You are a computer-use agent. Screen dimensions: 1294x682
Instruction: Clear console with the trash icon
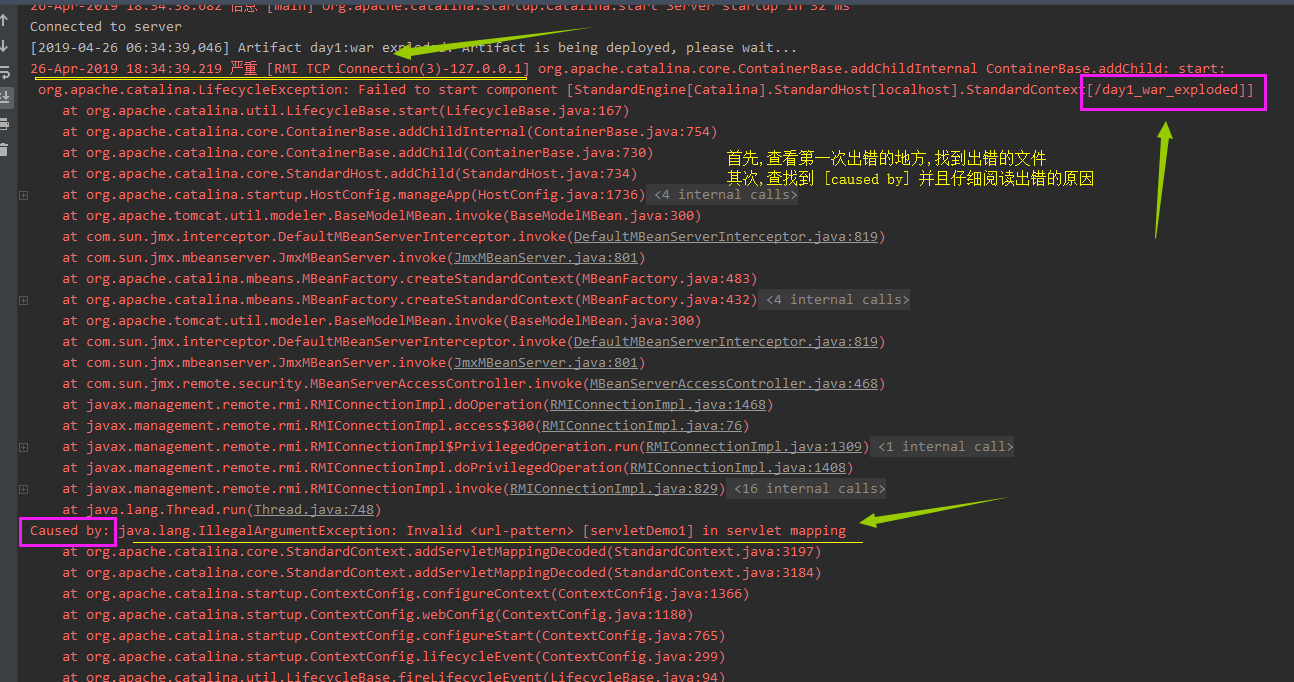[4, 150]
